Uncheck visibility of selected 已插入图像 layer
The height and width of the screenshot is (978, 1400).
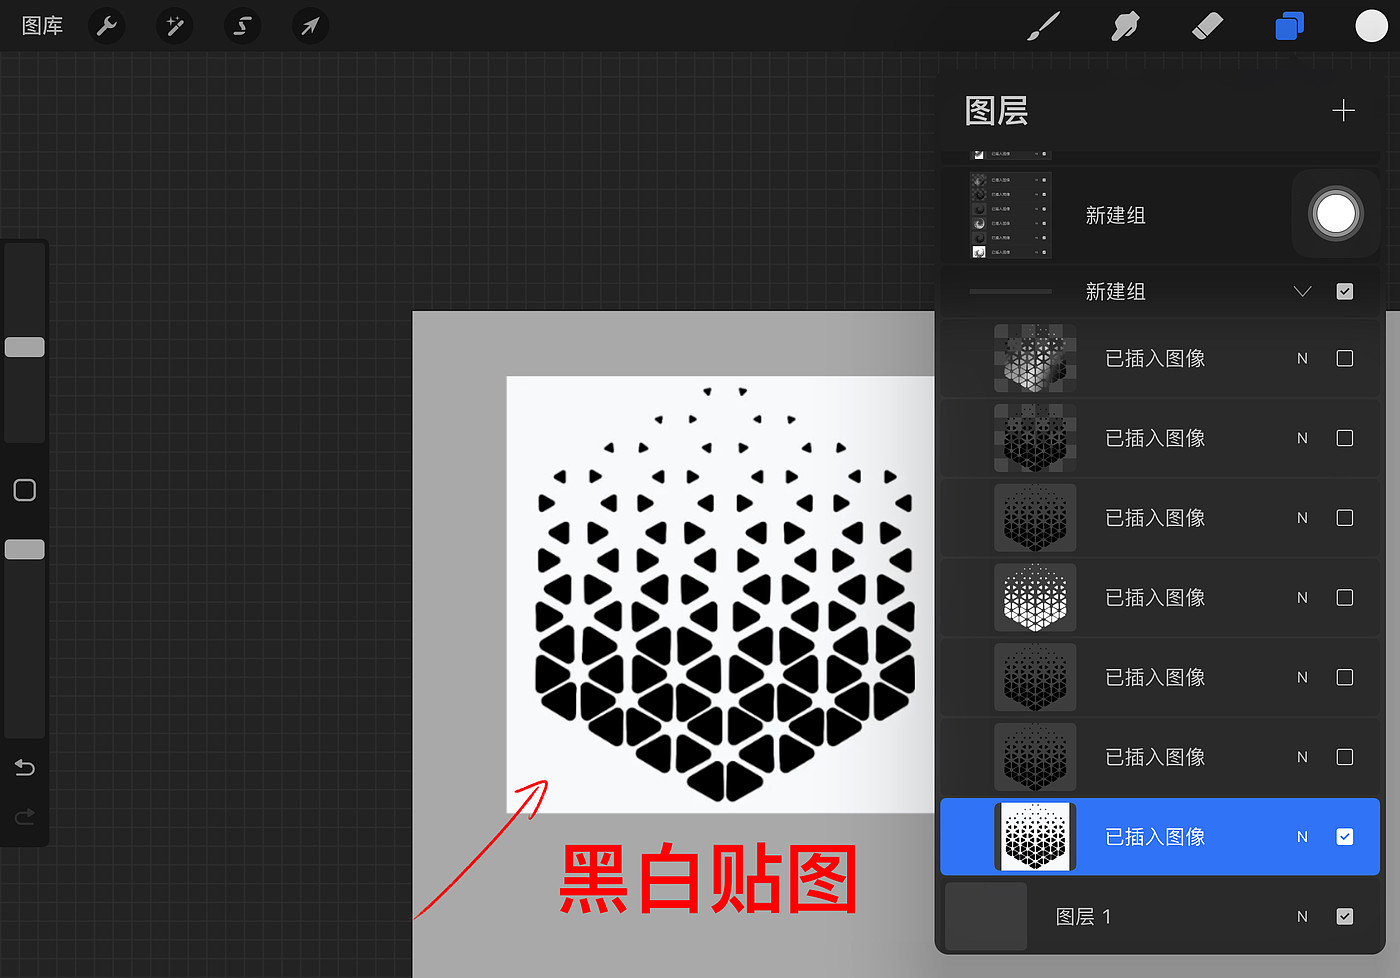(1345, 837)
